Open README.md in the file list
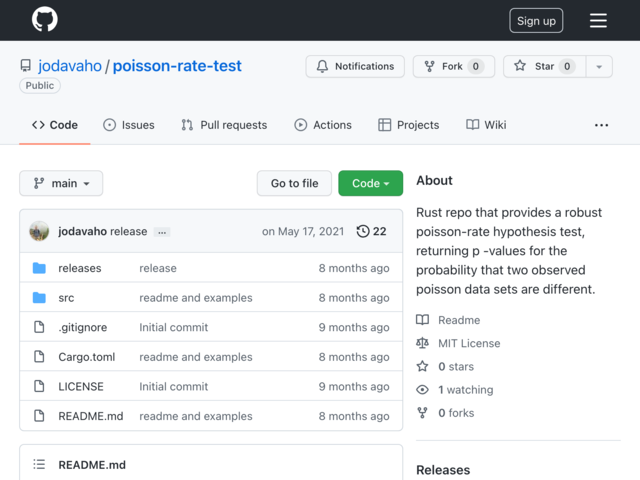The height and width of the screenshot is (480, 640). (91, 416)
